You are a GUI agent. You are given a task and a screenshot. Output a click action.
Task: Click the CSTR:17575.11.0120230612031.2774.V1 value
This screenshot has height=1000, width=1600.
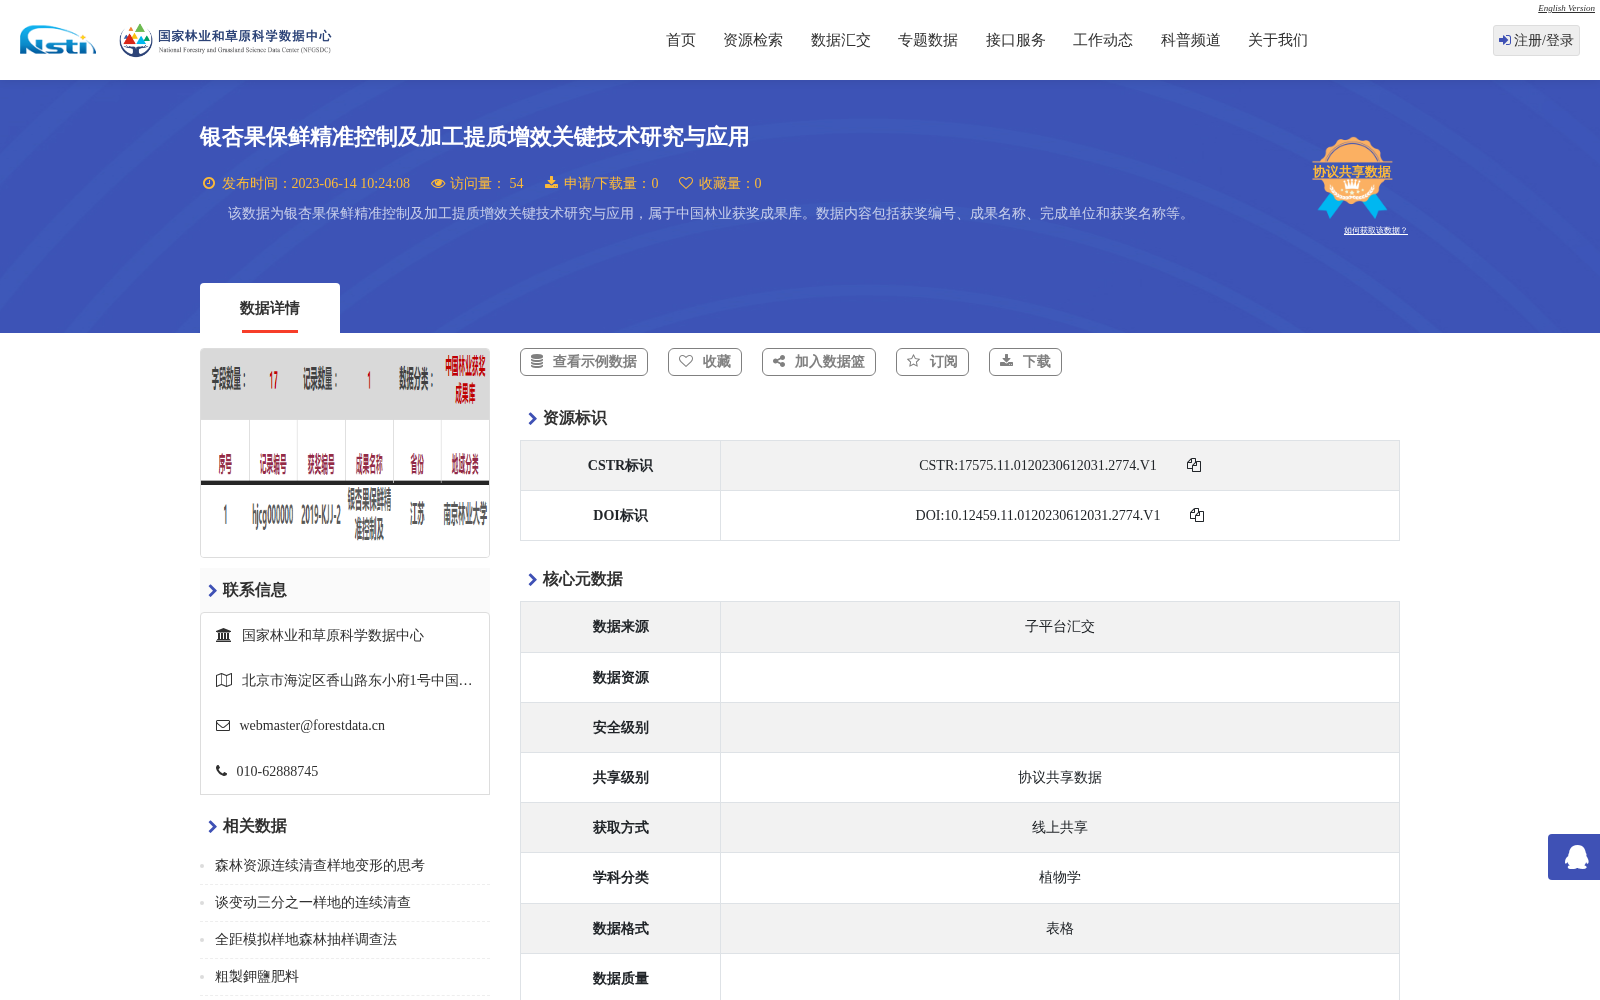tap(1038, 466)
